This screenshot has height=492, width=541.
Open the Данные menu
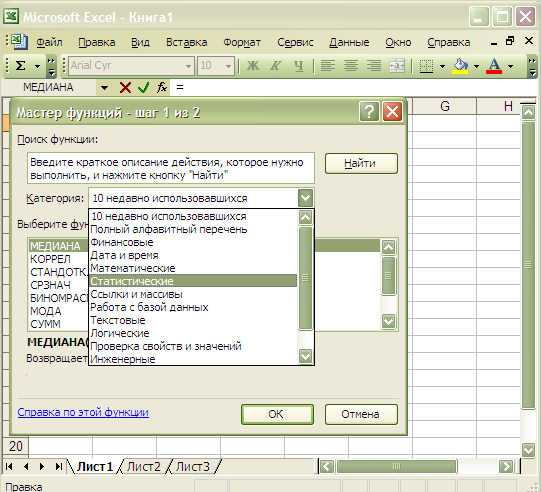[349, 42]
